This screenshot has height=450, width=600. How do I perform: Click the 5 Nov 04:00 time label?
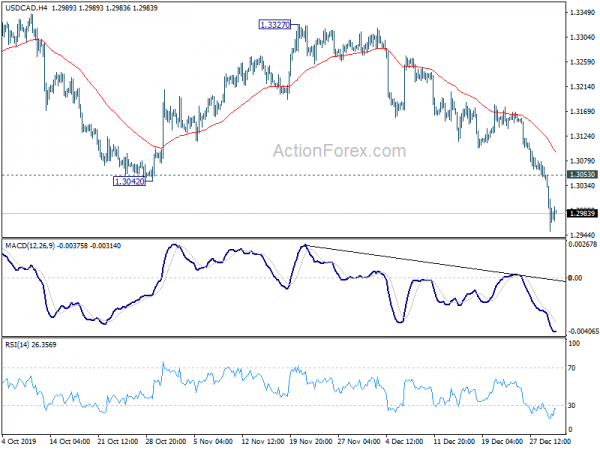click(213, 441)
